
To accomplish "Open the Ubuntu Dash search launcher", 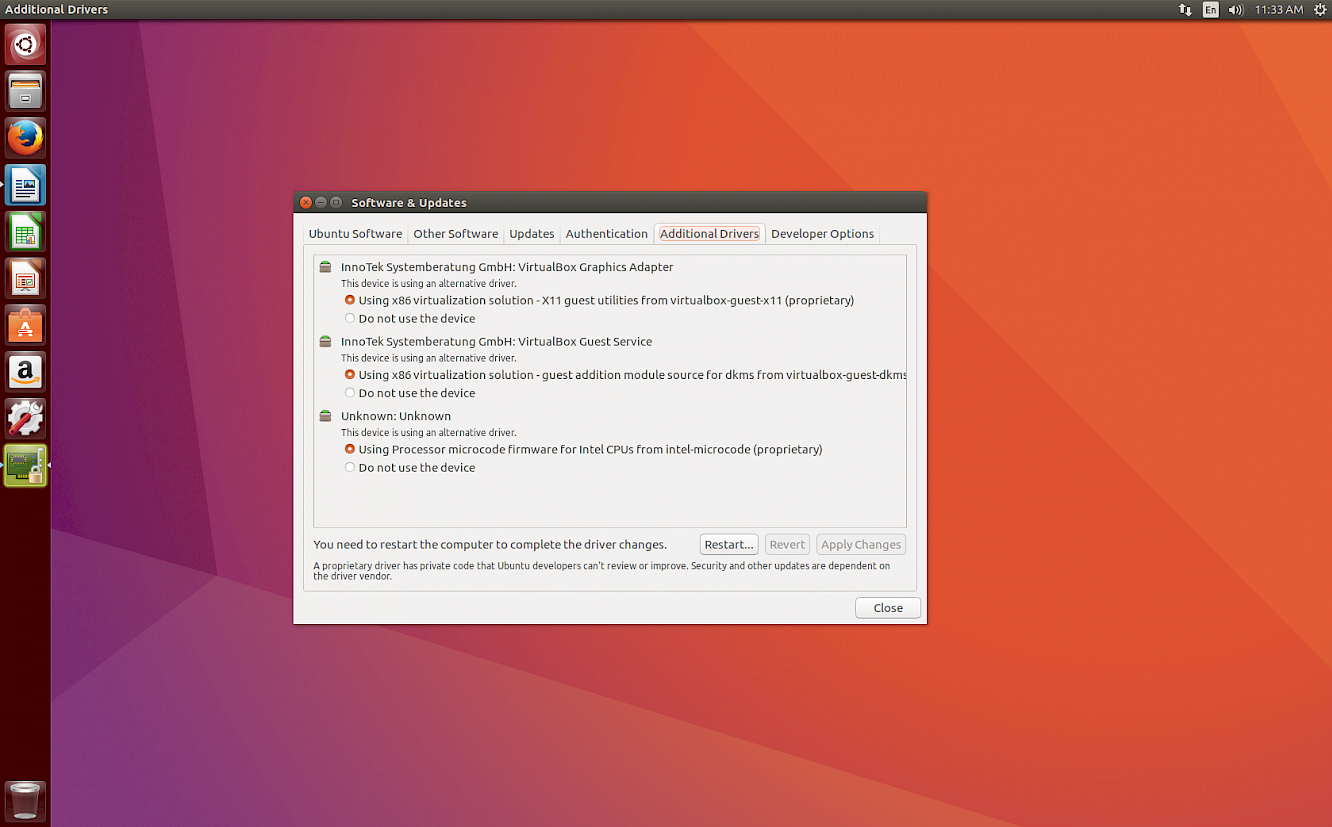I will tap(25, 44).
